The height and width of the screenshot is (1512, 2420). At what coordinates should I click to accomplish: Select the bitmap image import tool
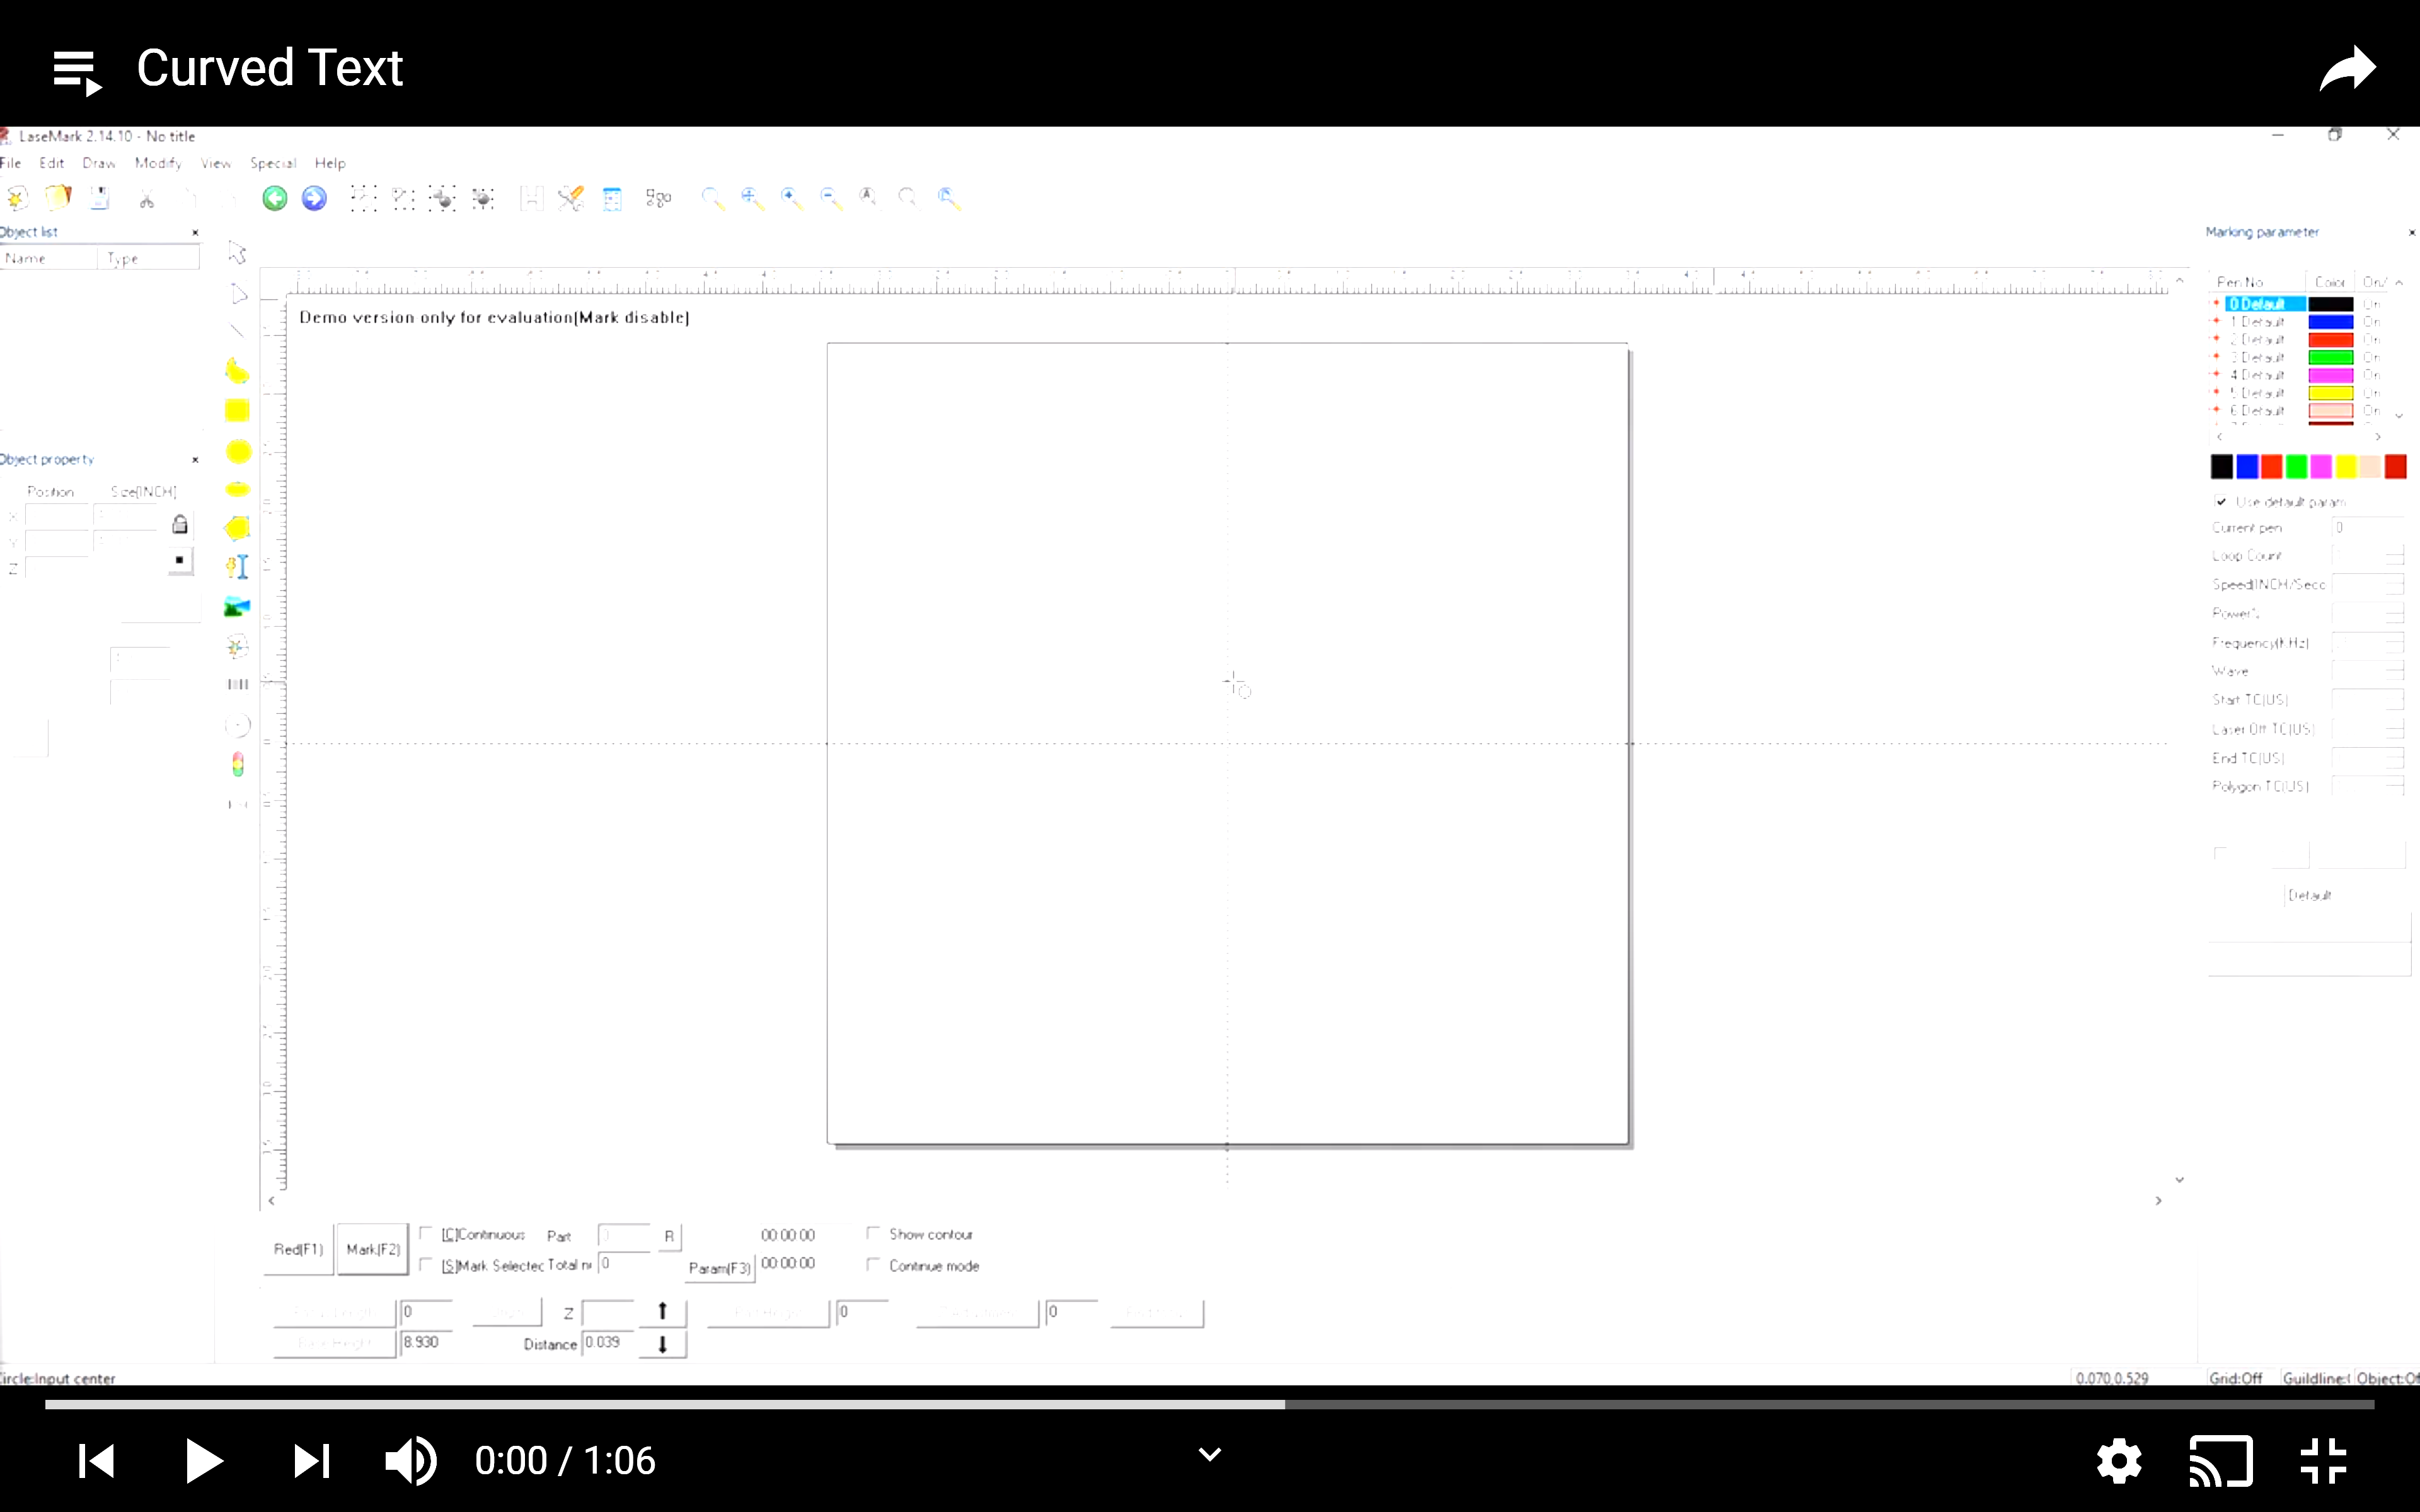[237, 607]
